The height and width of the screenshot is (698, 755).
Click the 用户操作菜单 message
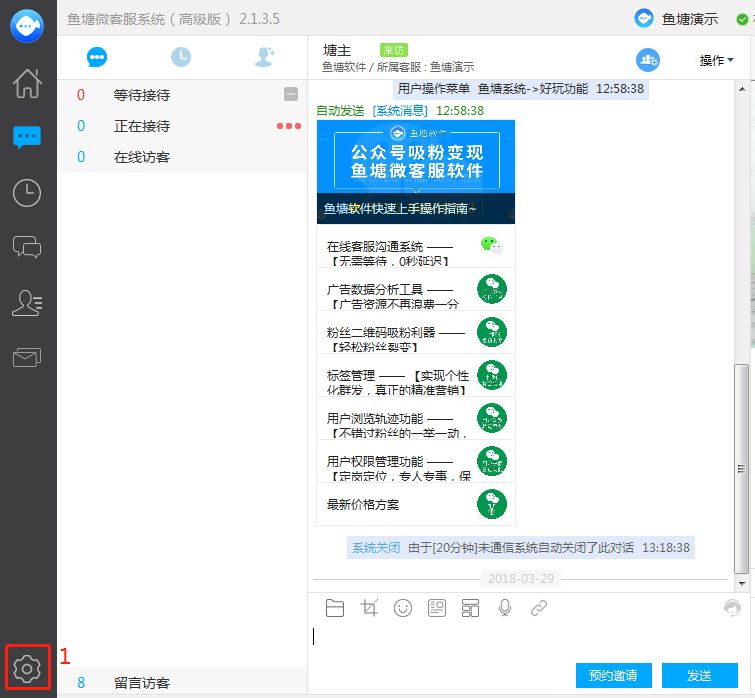point(521,89)
